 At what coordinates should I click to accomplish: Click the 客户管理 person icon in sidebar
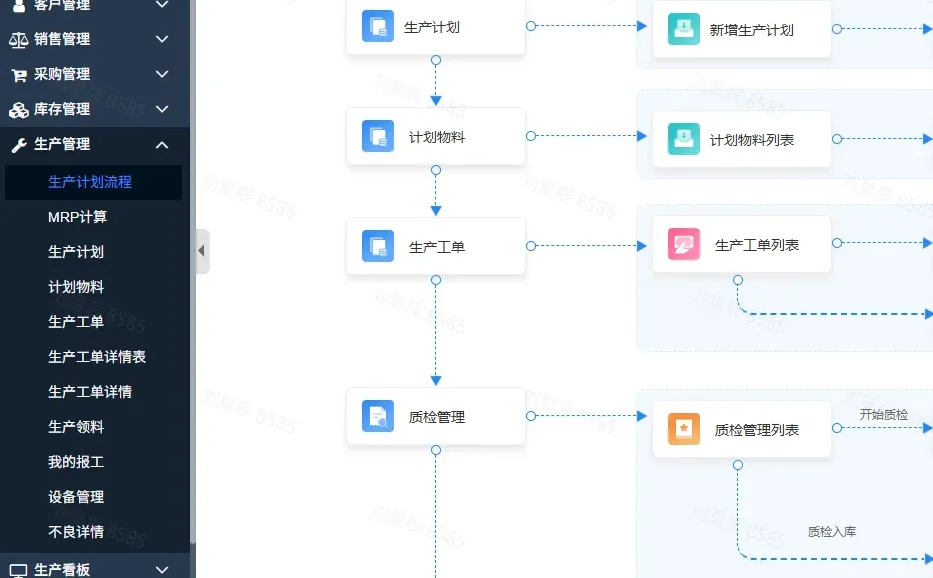tap(17, 6)
